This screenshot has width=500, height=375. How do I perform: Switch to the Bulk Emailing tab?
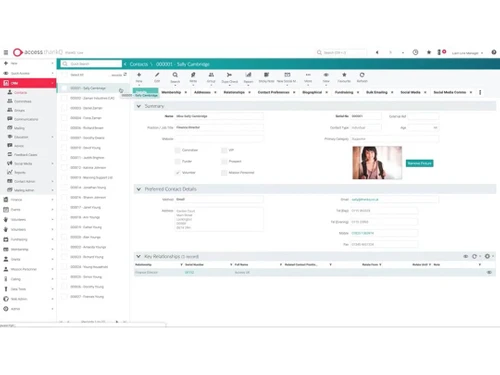(x=377, y=92)
